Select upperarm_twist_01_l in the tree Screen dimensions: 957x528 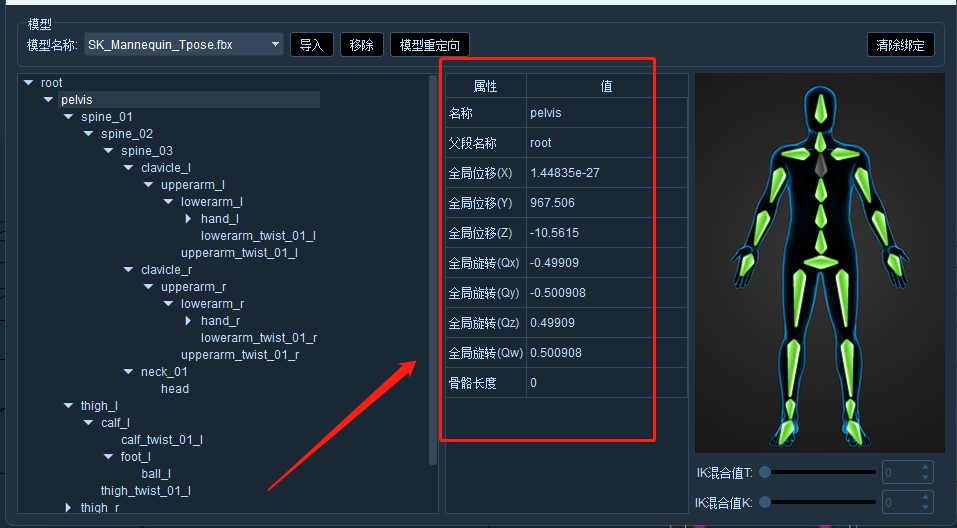coord(239,253)
